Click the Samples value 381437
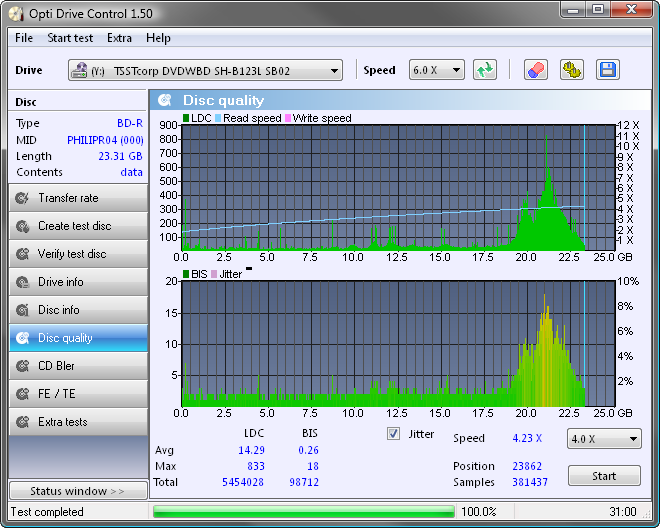This screenshot has width=660, height=528. click(x=530, y=482)
